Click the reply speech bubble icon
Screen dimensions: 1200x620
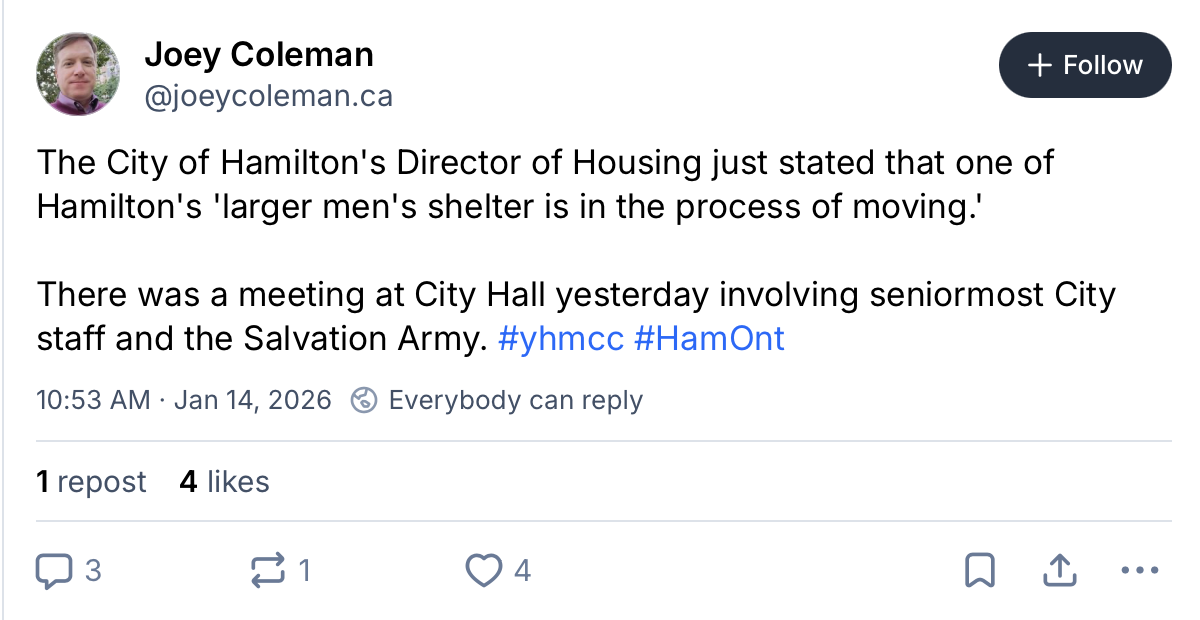(53, 571)
